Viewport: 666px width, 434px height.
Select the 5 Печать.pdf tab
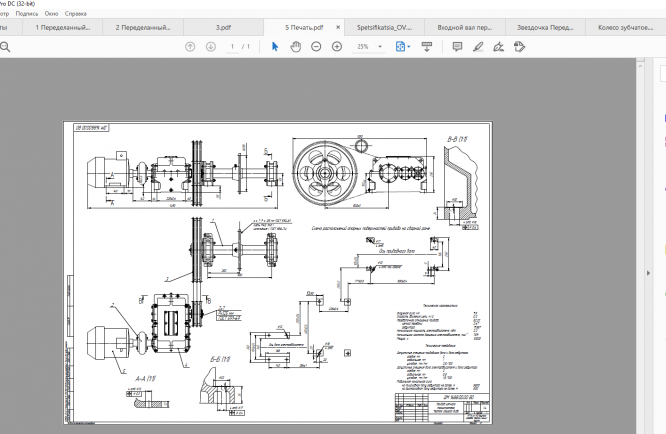coord(304,28)
